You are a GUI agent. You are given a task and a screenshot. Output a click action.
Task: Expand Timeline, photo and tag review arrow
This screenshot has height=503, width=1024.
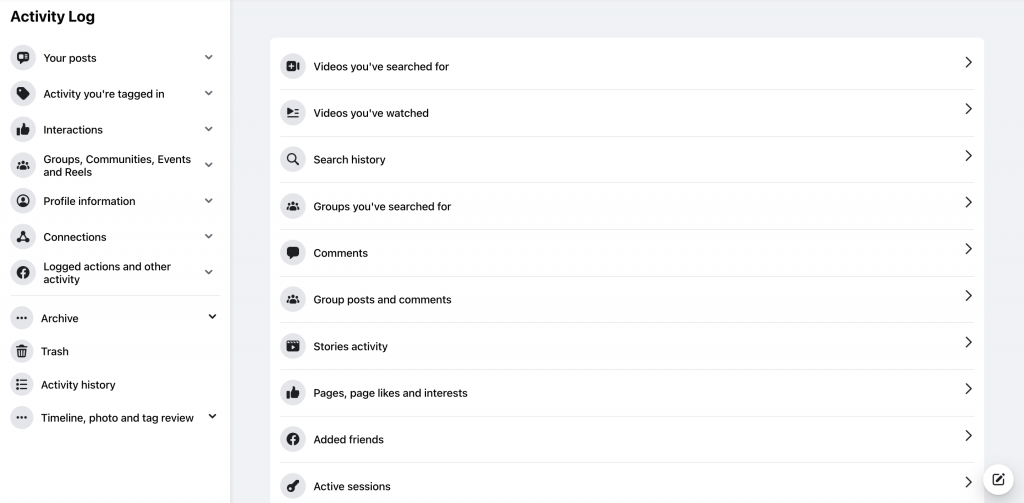212,417
